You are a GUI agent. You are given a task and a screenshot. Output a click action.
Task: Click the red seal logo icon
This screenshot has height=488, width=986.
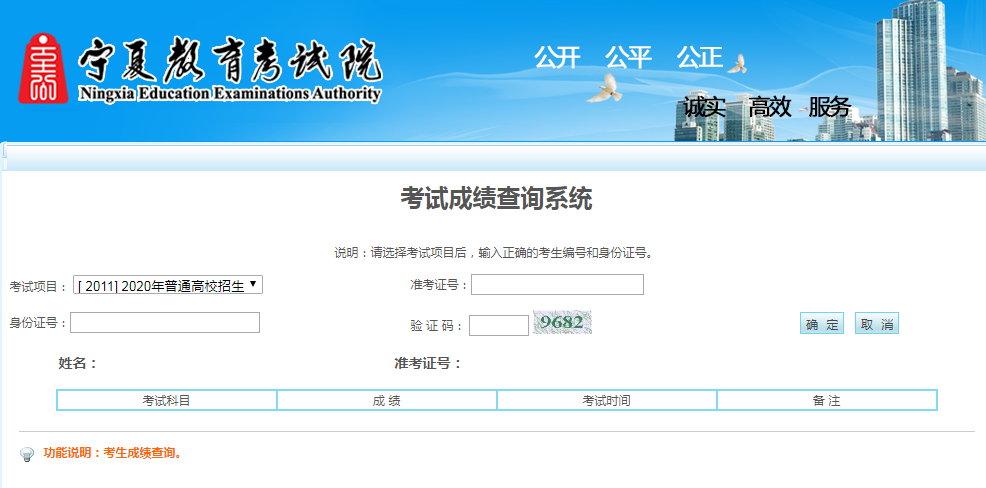point(43,68)
